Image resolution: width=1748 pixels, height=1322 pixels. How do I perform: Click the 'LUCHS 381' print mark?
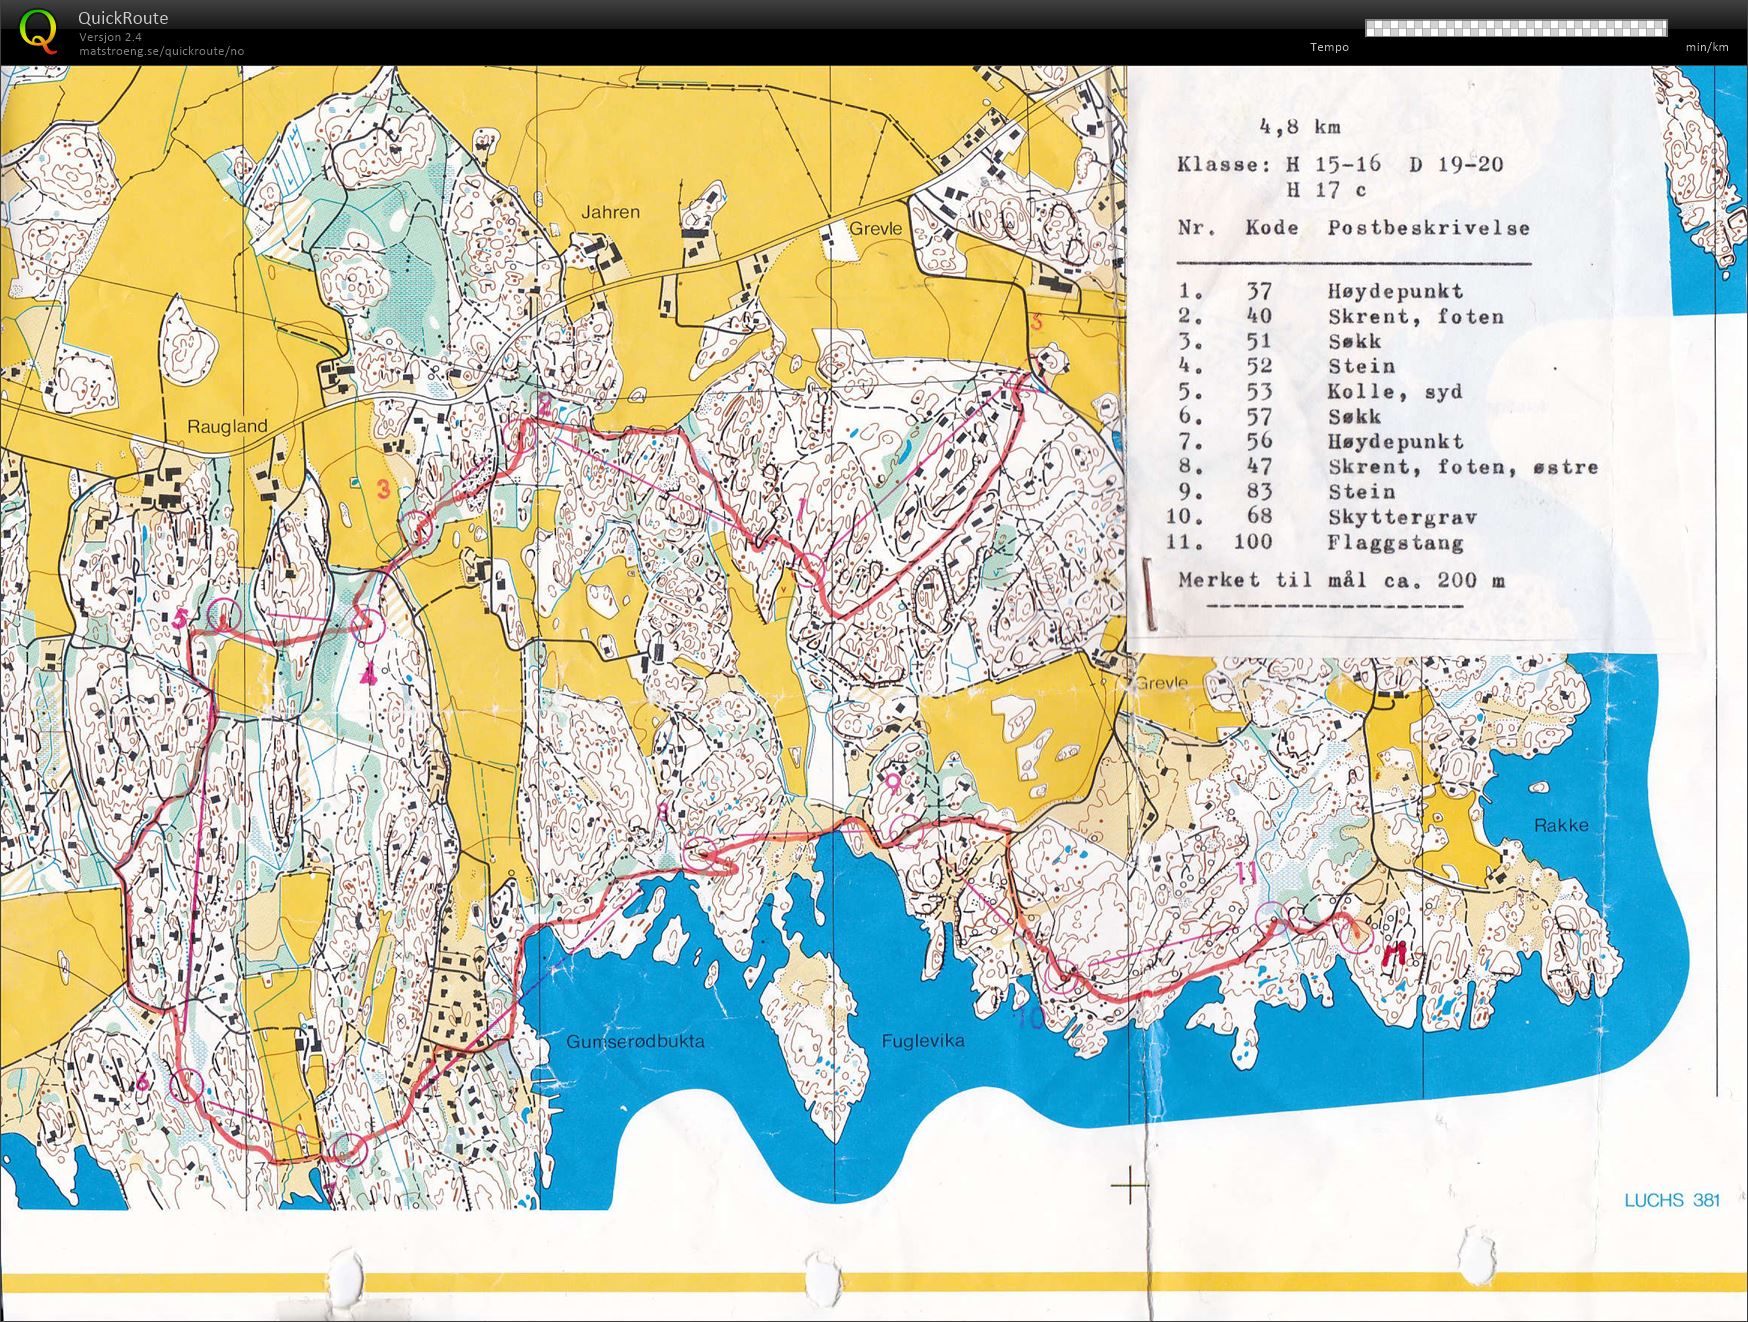point(1671,1200)
